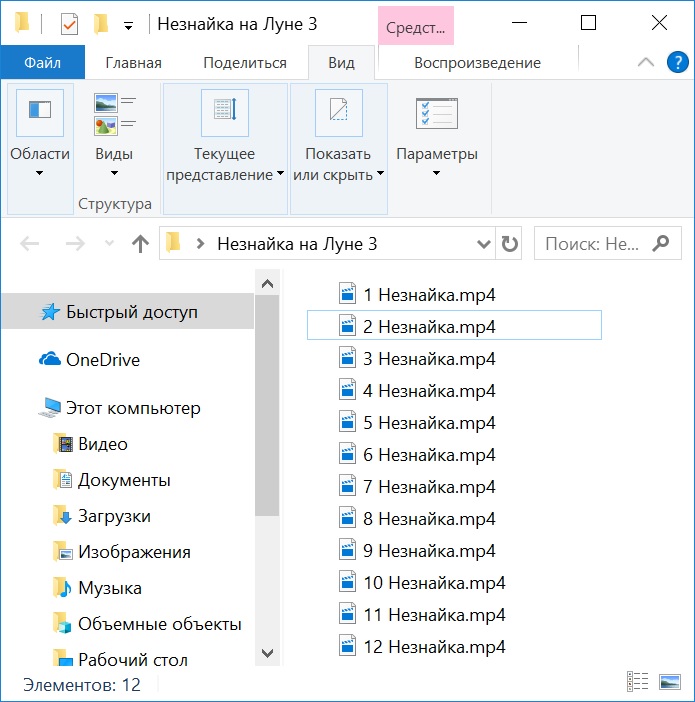Collapse the ribbon with the chevron
This screenshot has width=695, height=702.
[x=645, y=62]
